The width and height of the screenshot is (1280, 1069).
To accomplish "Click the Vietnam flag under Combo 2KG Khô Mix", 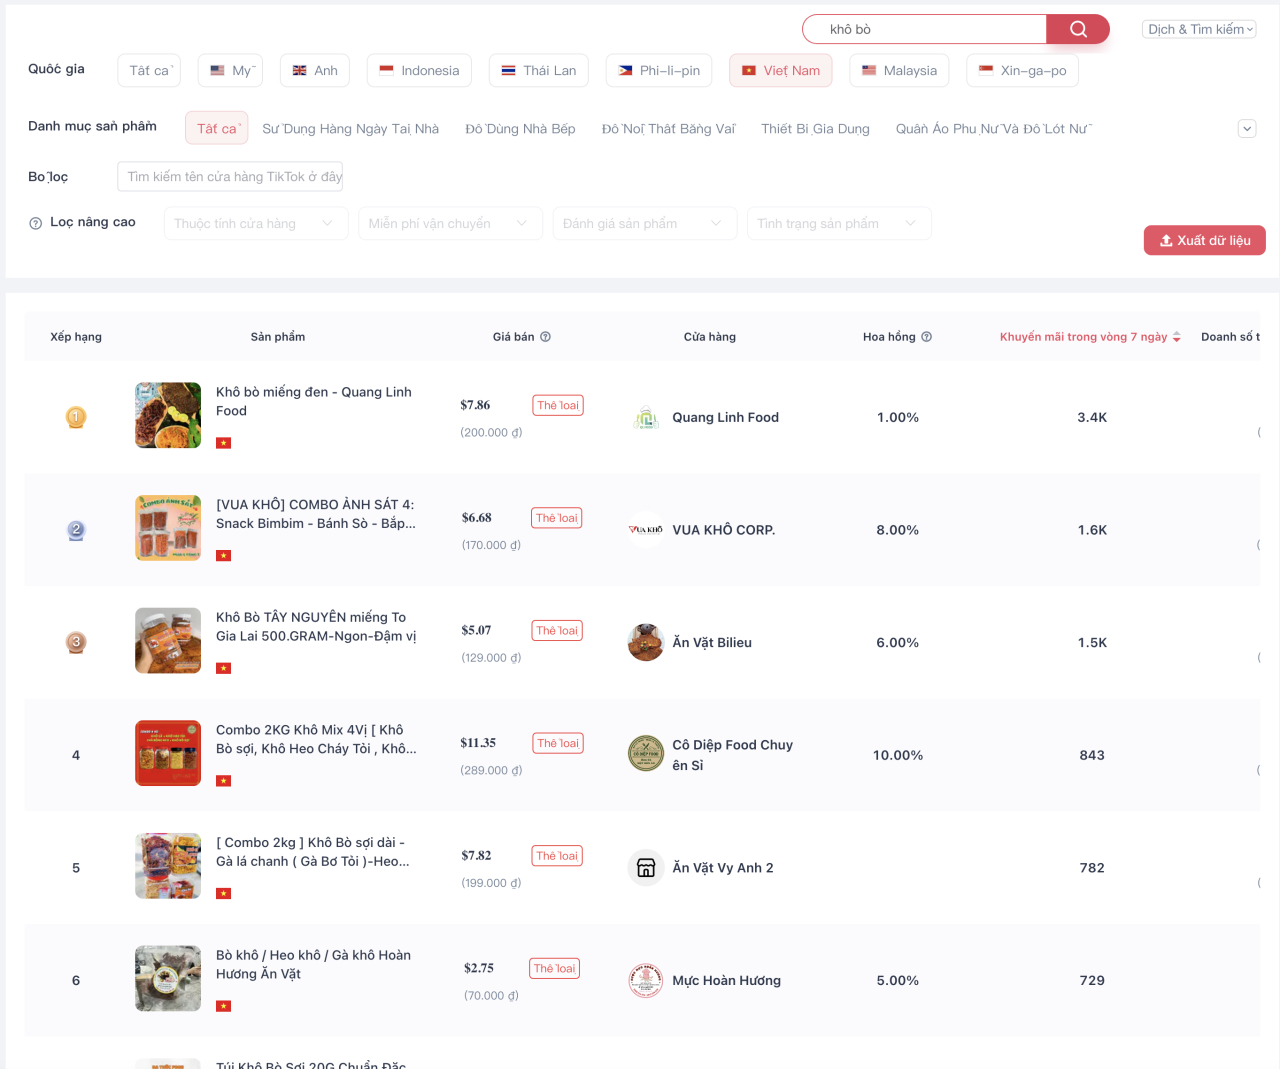I will 224,781.
